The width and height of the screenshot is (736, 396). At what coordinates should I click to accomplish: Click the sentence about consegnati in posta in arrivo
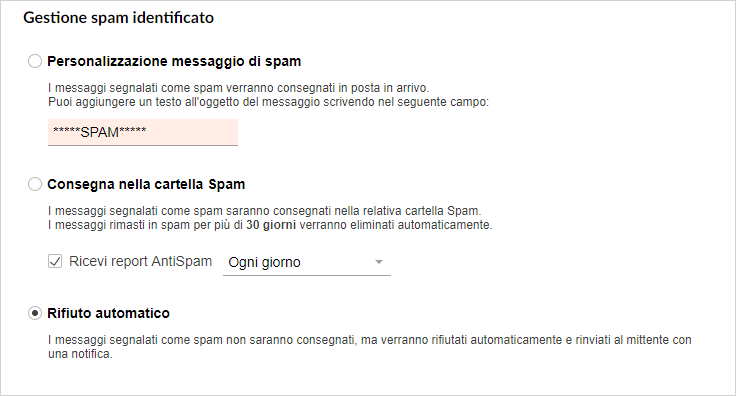tap(238, 88)
